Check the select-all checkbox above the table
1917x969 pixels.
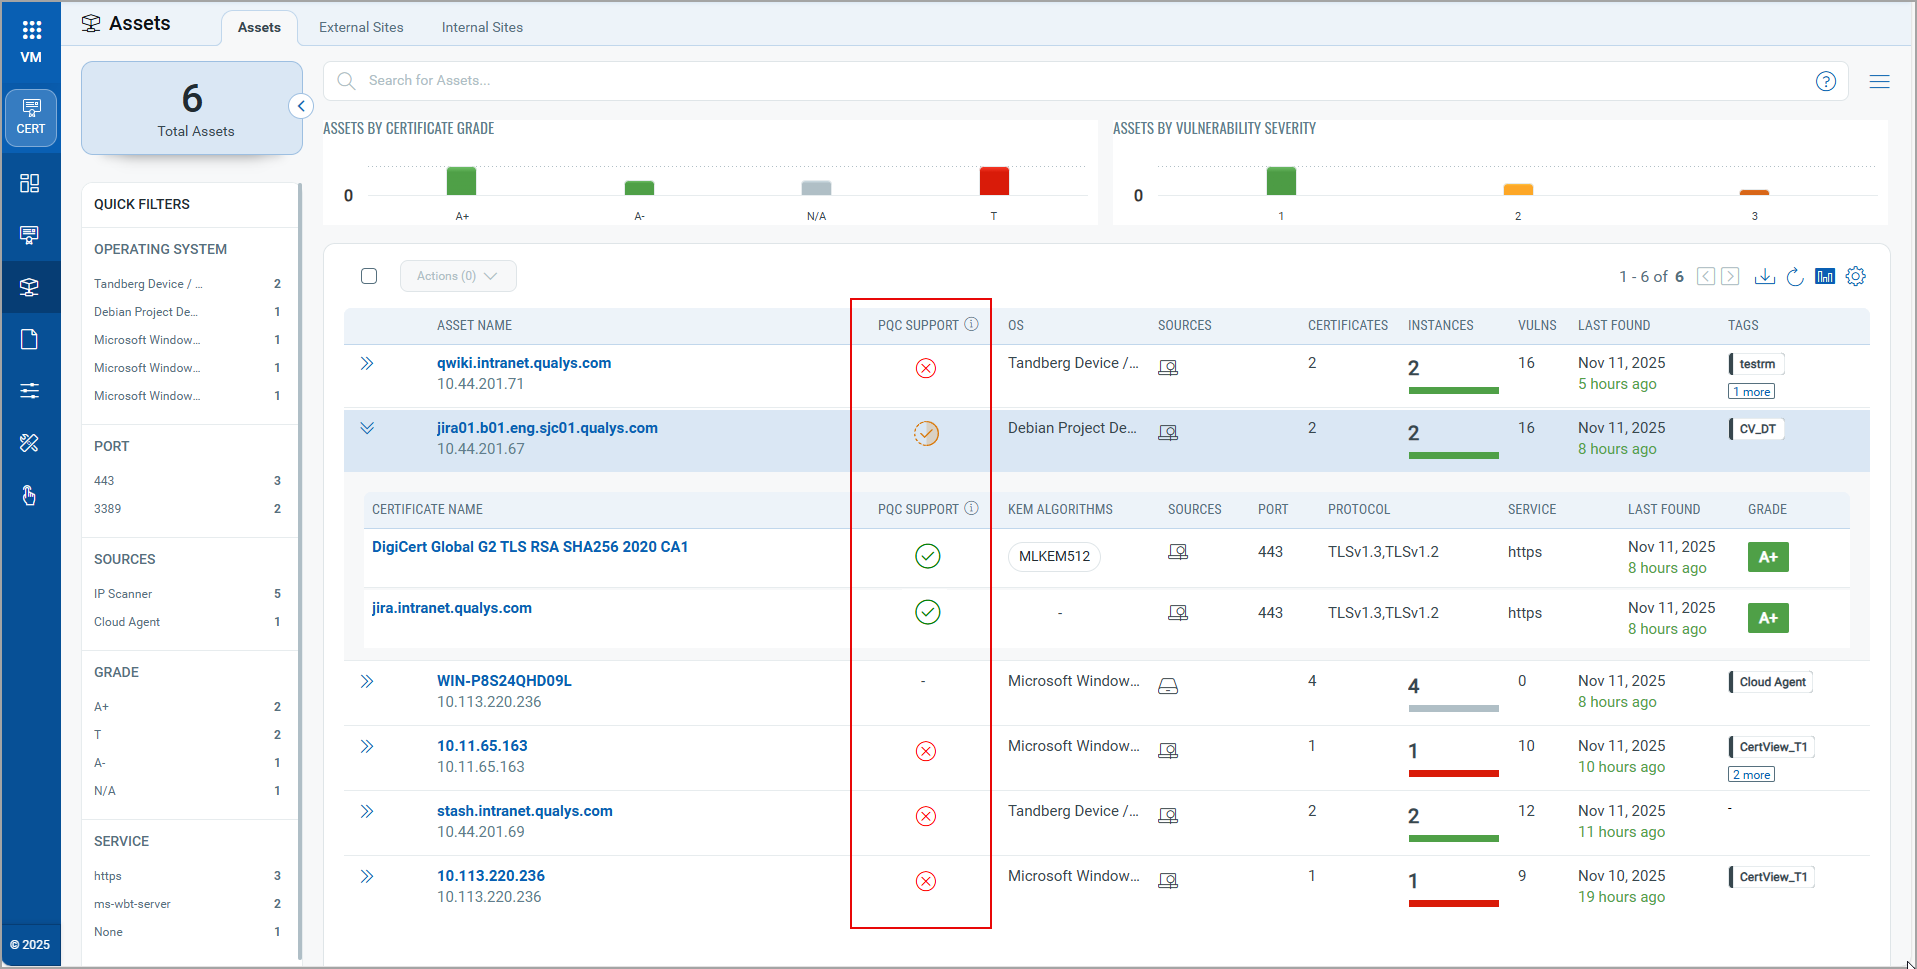click(369, 276)
